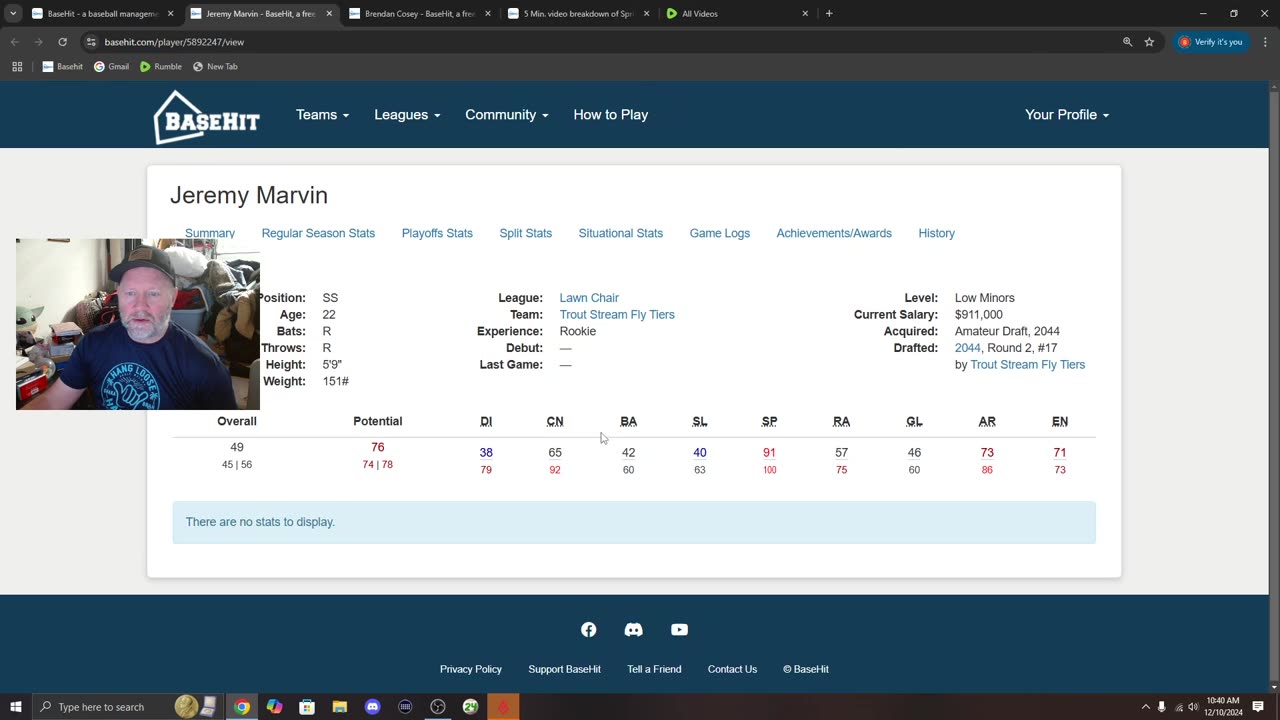This screenshot has width=1280, height=720.
Task: Switch to the Brendan Cosey browser tab
Action: [419, 14]
